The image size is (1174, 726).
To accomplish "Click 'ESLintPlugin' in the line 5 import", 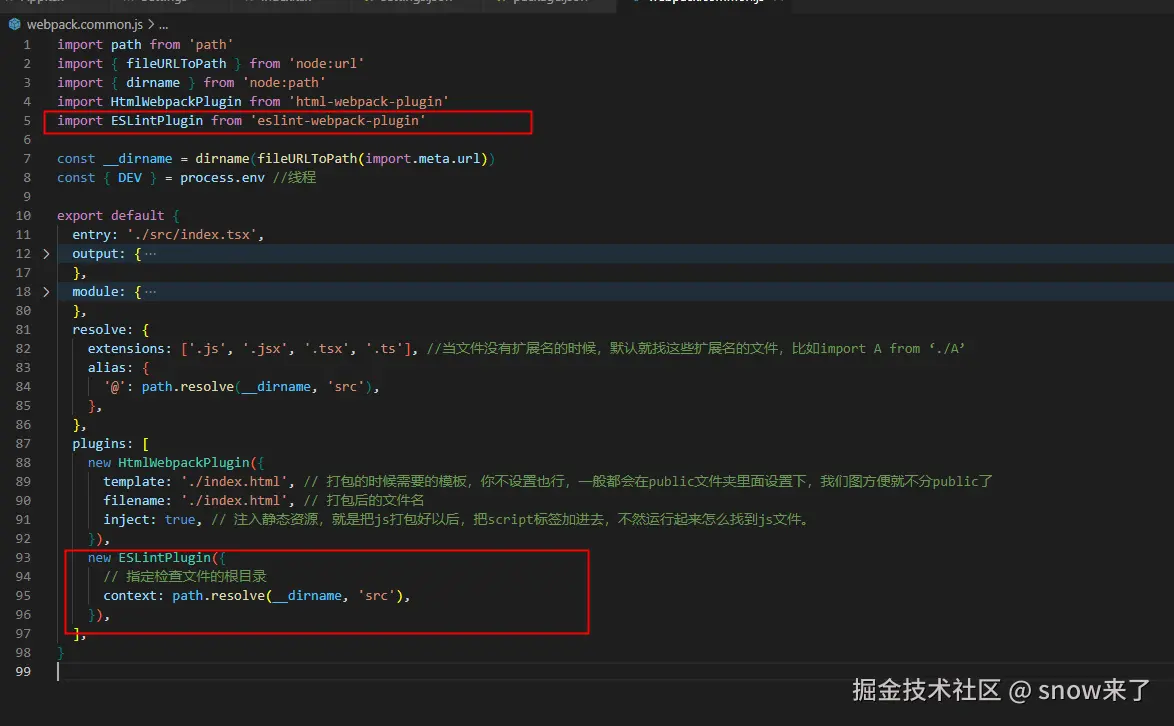I will (156, 121).
